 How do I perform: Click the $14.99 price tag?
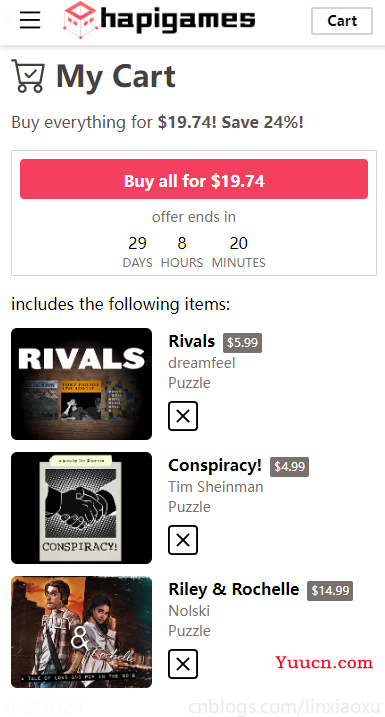(330, 590)
